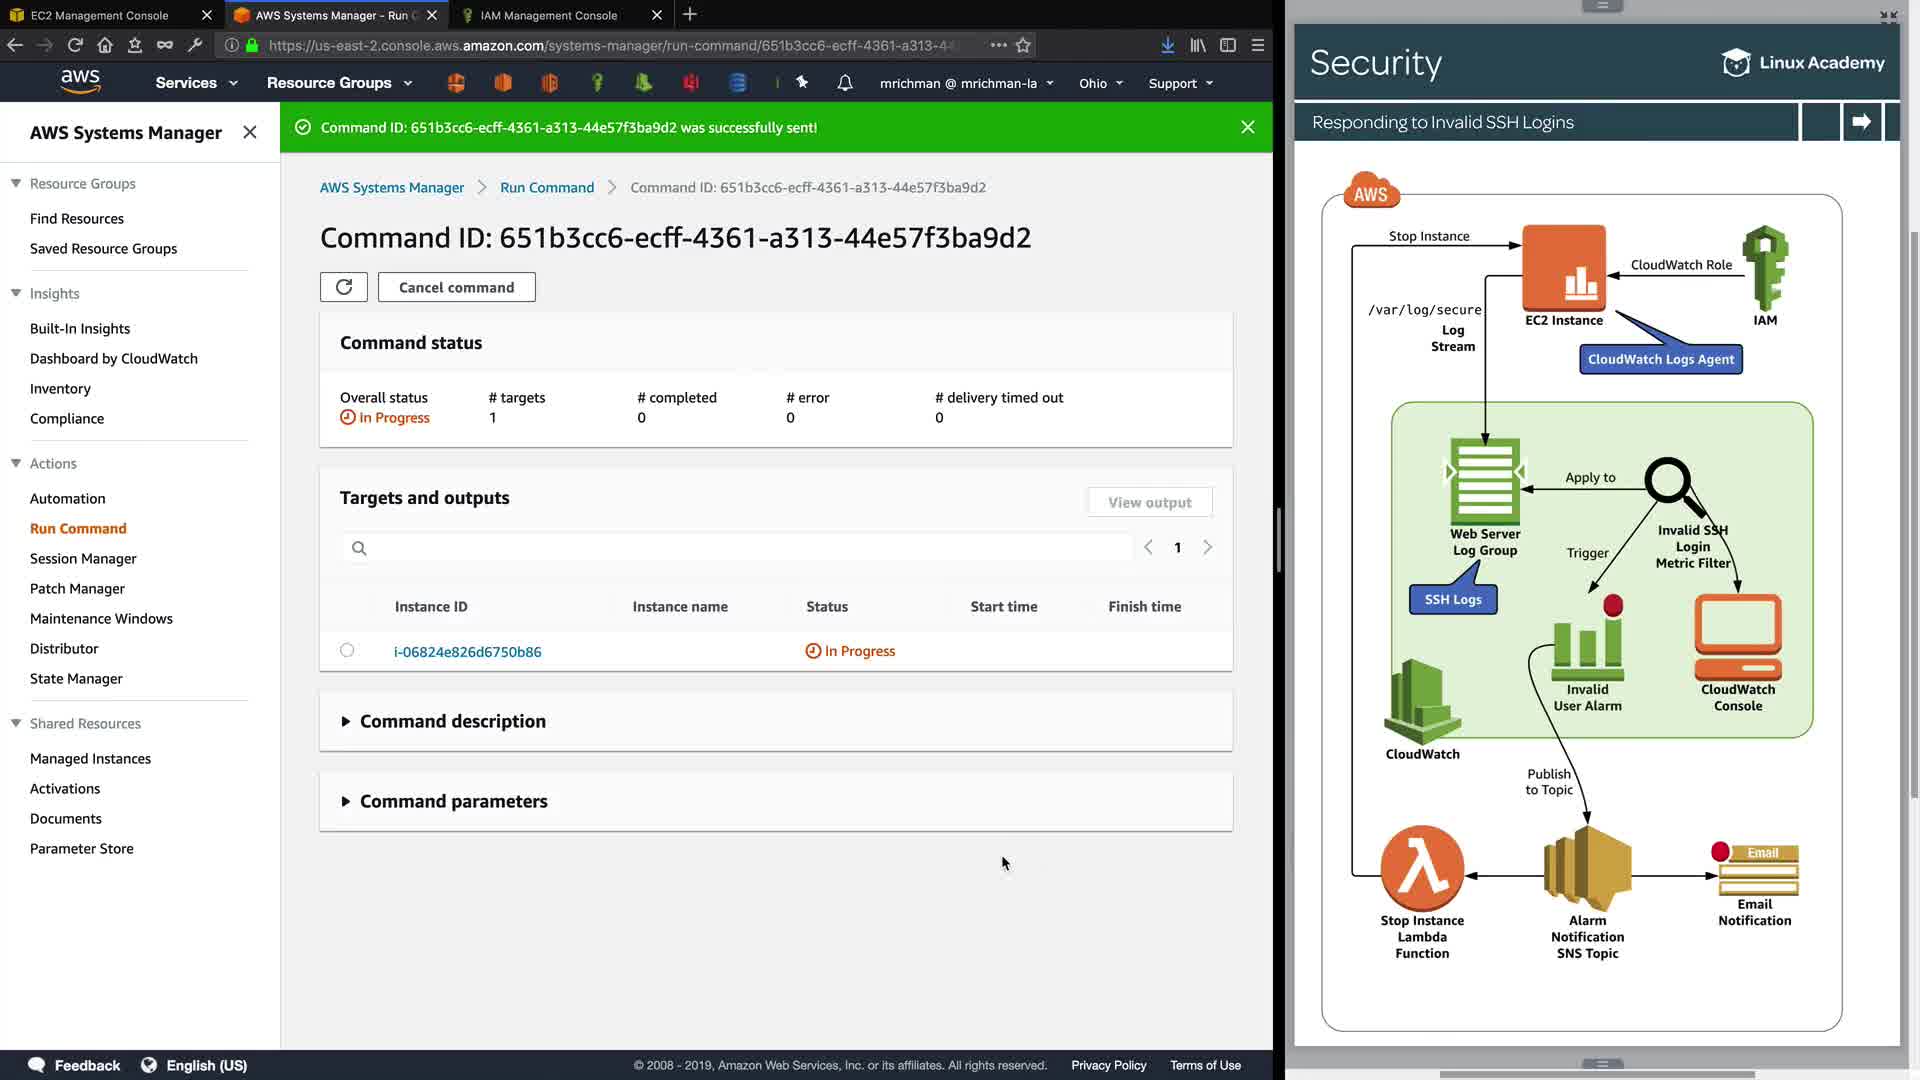Viewport: 1920px width, 1080px height.
Task: Open the notifications bell icon
Action: pyautogui.click(x=844, y=83)
